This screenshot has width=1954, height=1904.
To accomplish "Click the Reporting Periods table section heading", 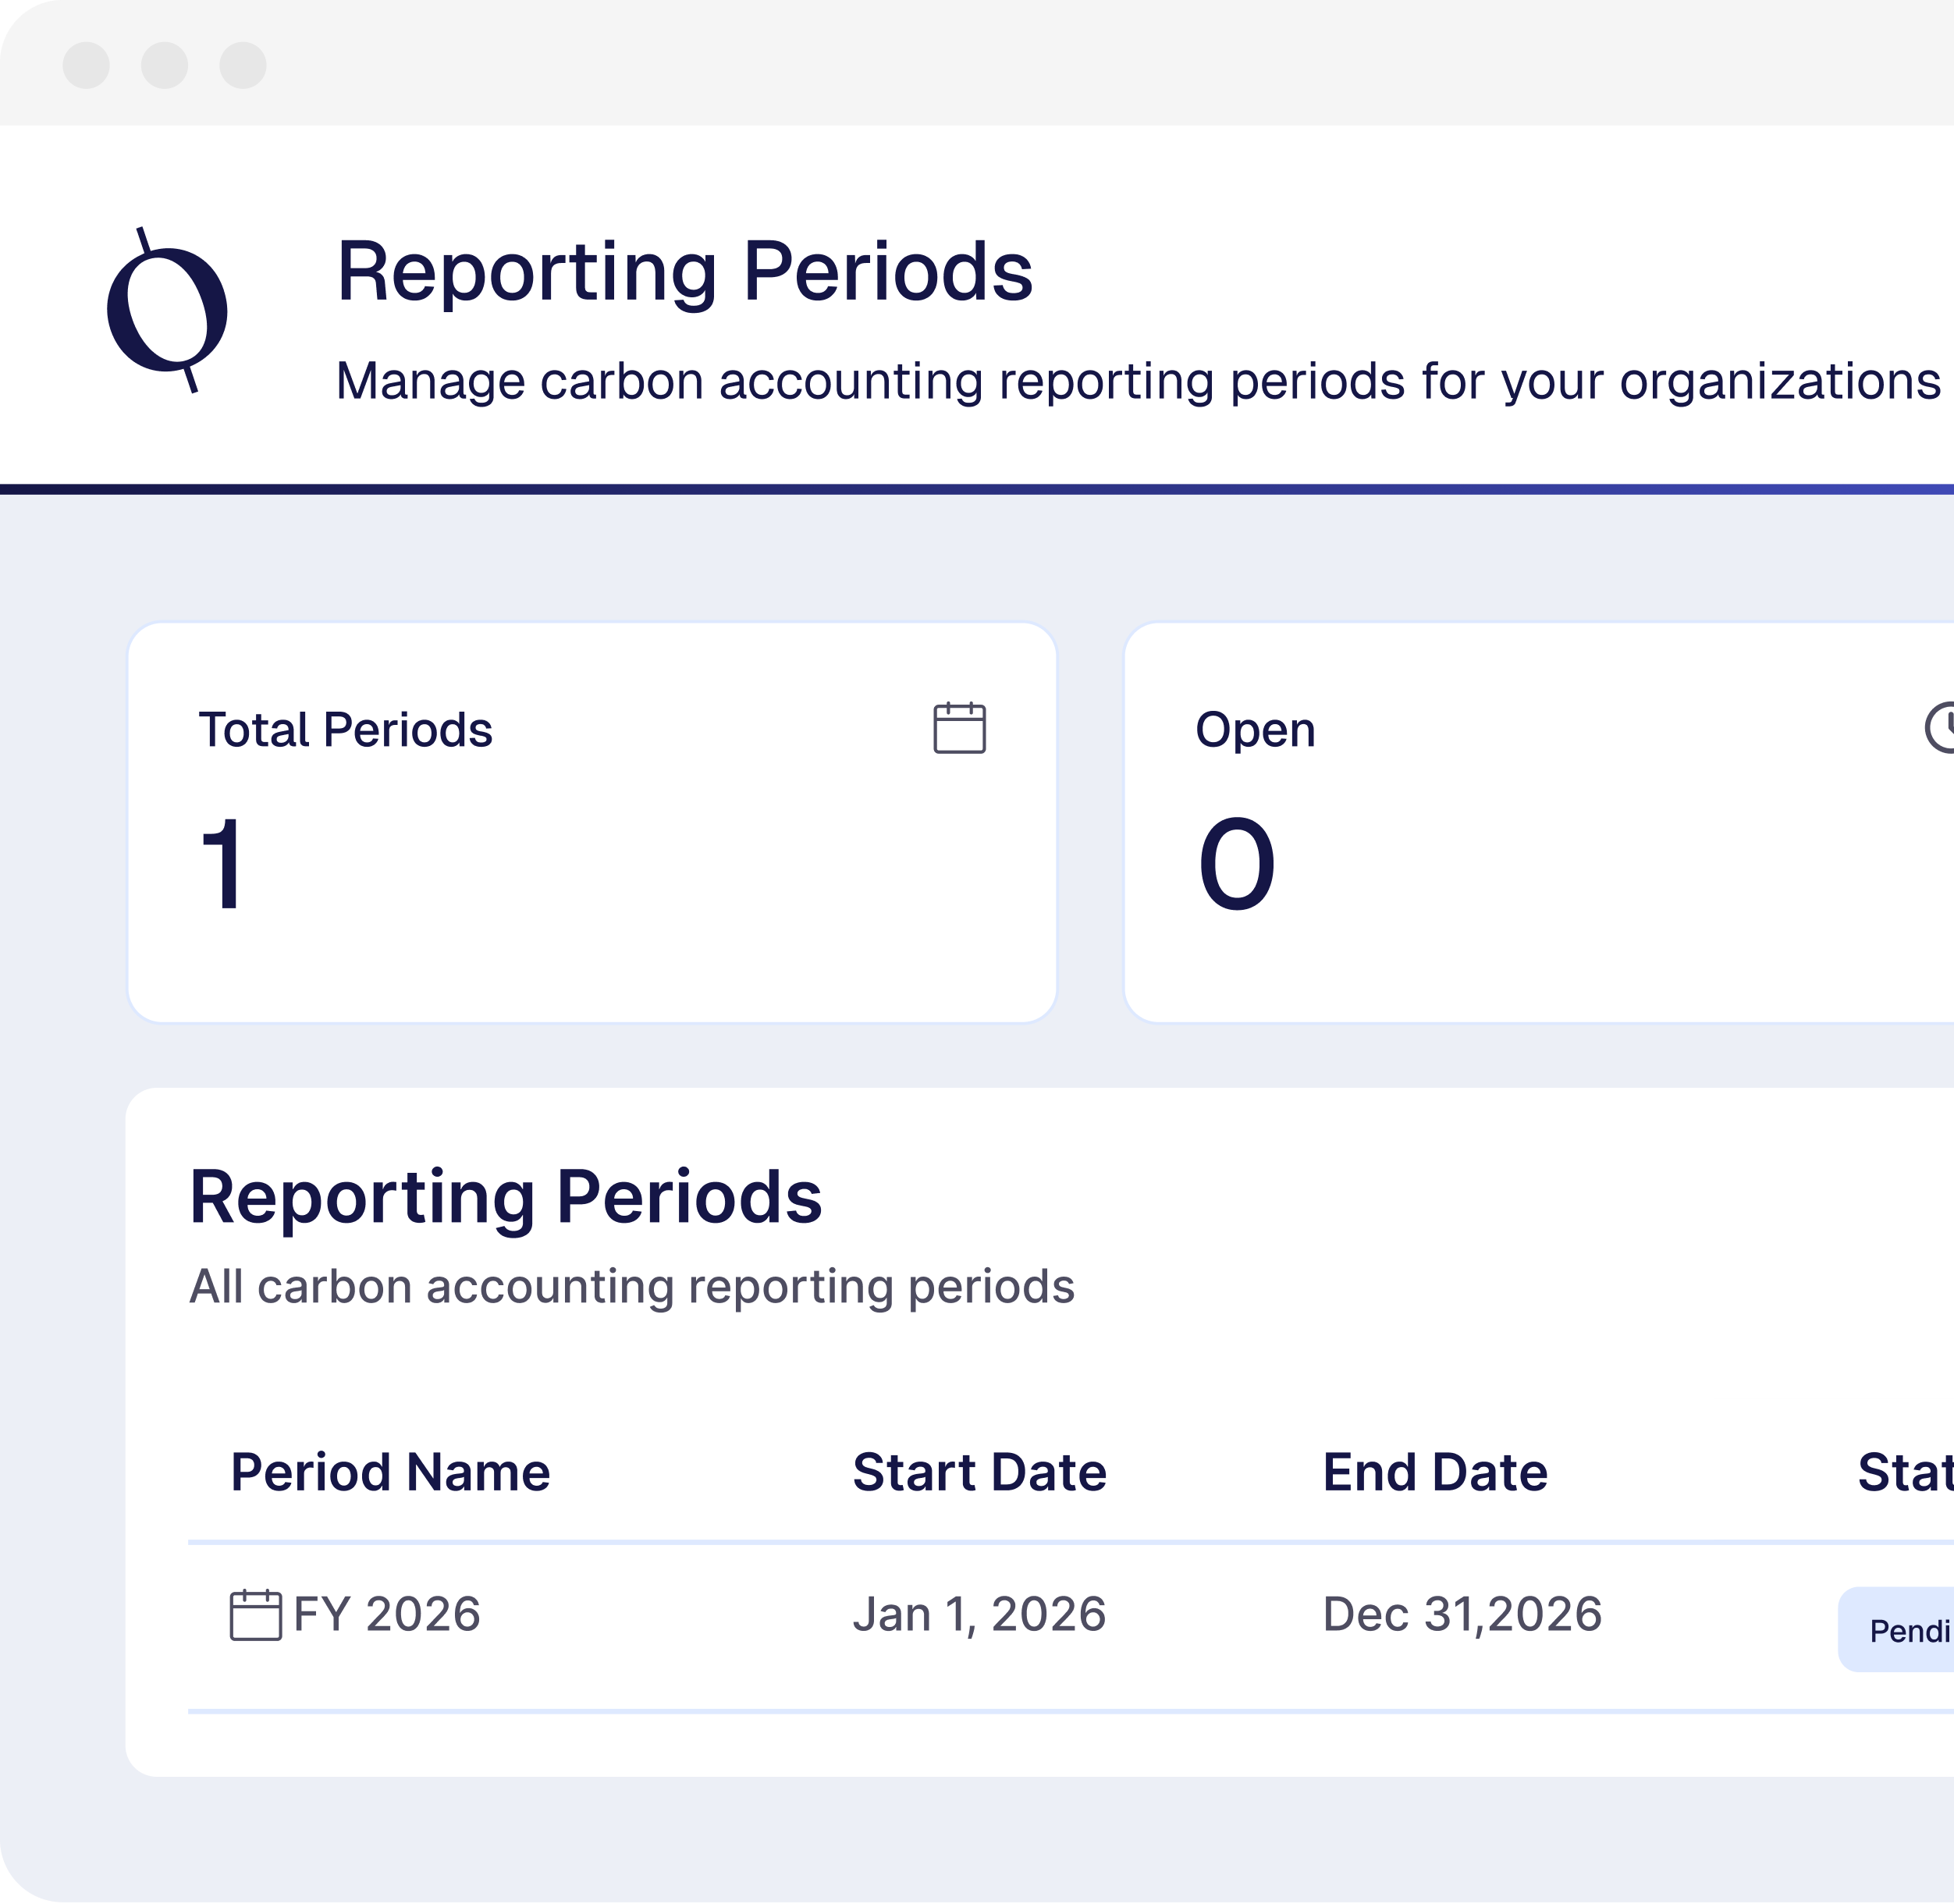I will click(x=505, y=1197).
